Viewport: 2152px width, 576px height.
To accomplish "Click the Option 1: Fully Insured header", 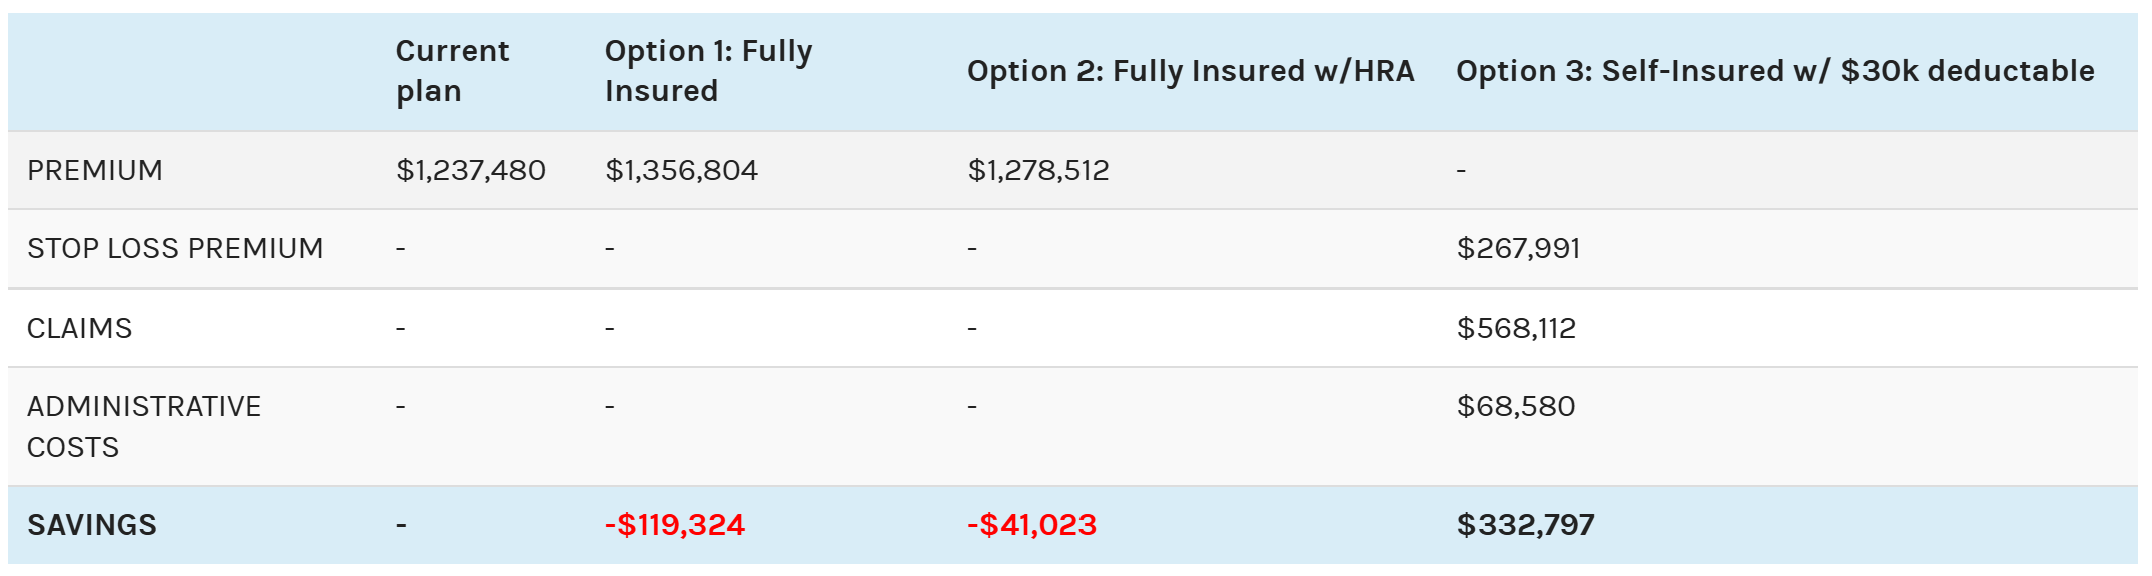I will (x=708, y=71).
